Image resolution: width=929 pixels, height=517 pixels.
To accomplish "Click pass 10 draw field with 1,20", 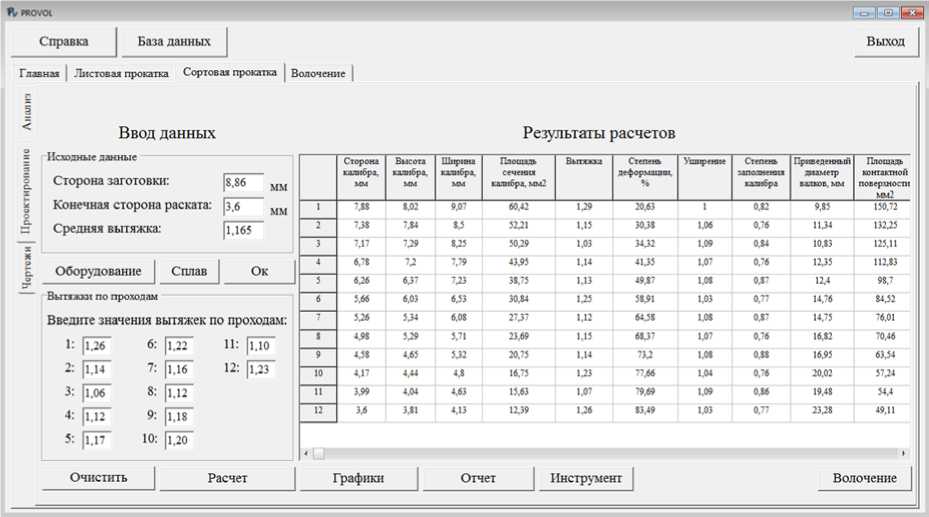I will [179, 440].
